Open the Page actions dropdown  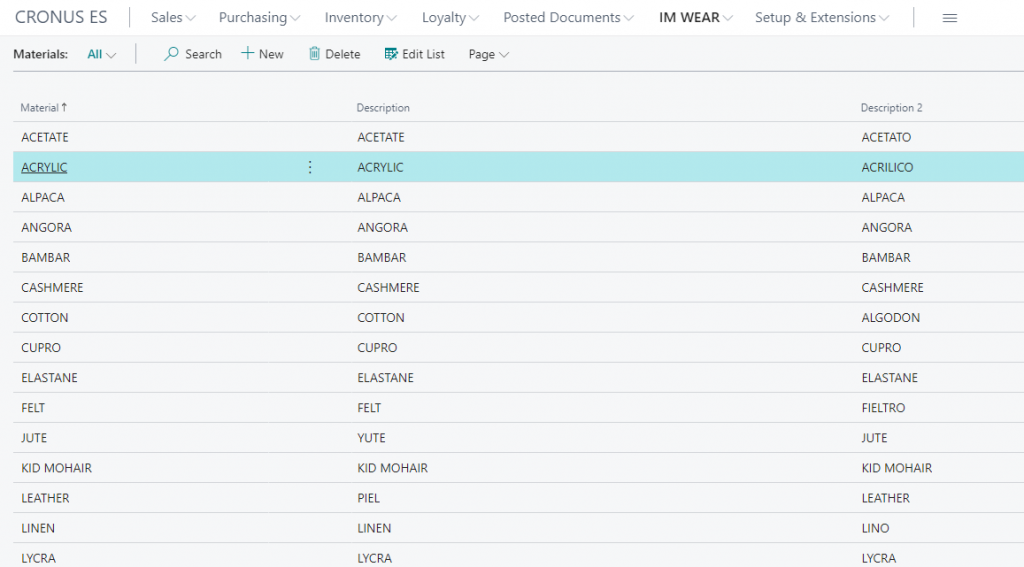pos(488,54)
